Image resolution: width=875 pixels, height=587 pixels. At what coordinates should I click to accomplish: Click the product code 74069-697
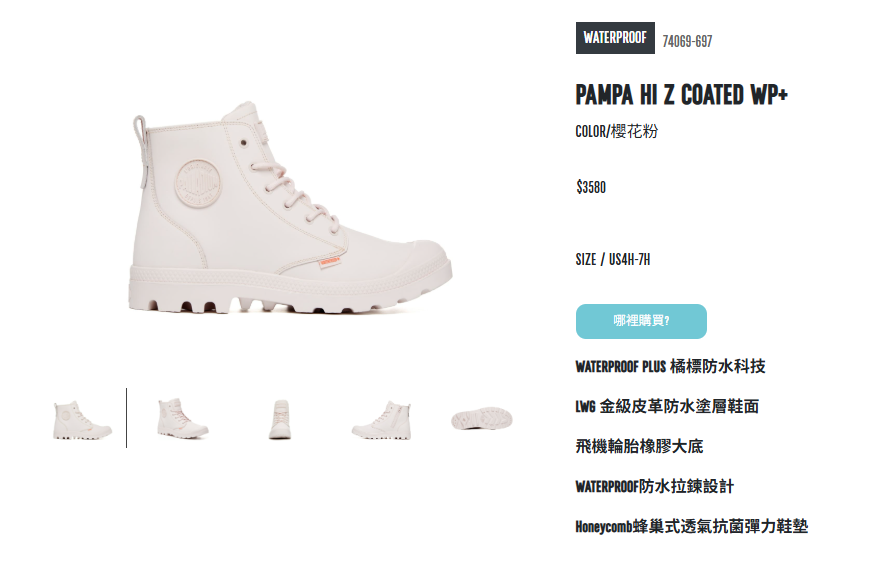(687, 41)
